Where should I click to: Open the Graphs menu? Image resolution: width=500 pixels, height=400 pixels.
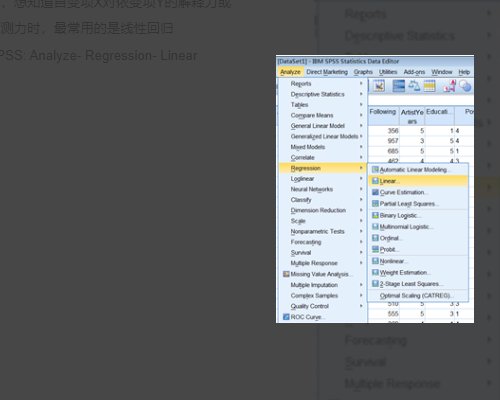point(363,72)
